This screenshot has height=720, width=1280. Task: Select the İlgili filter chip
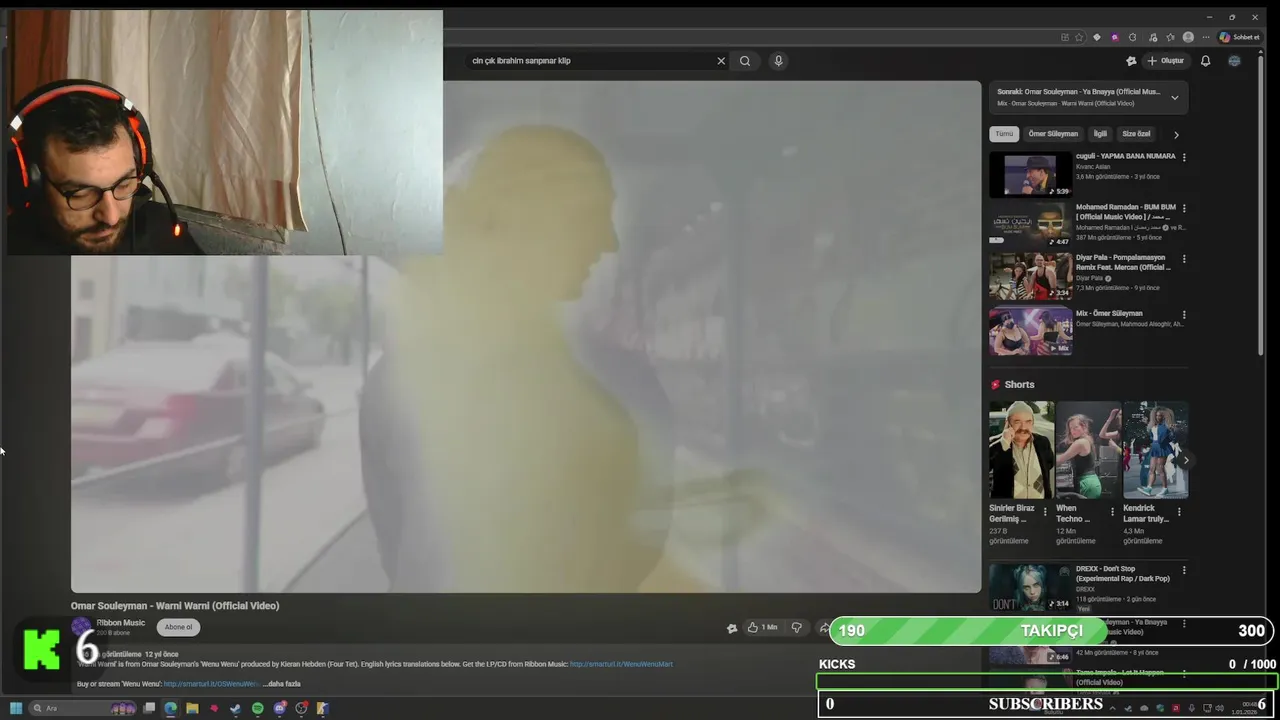tap(1100, 134)
